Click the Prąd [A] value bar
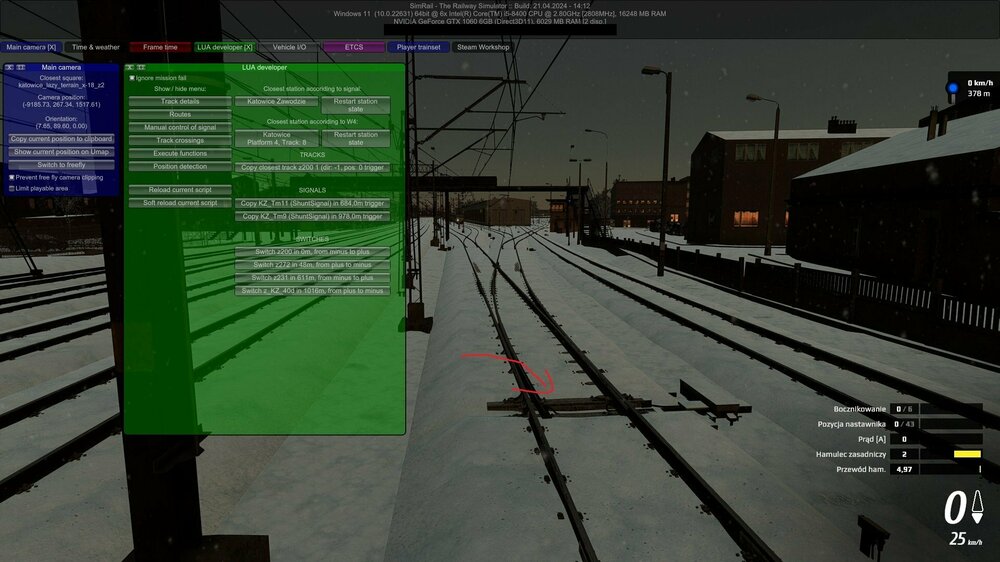 (951, 439)
